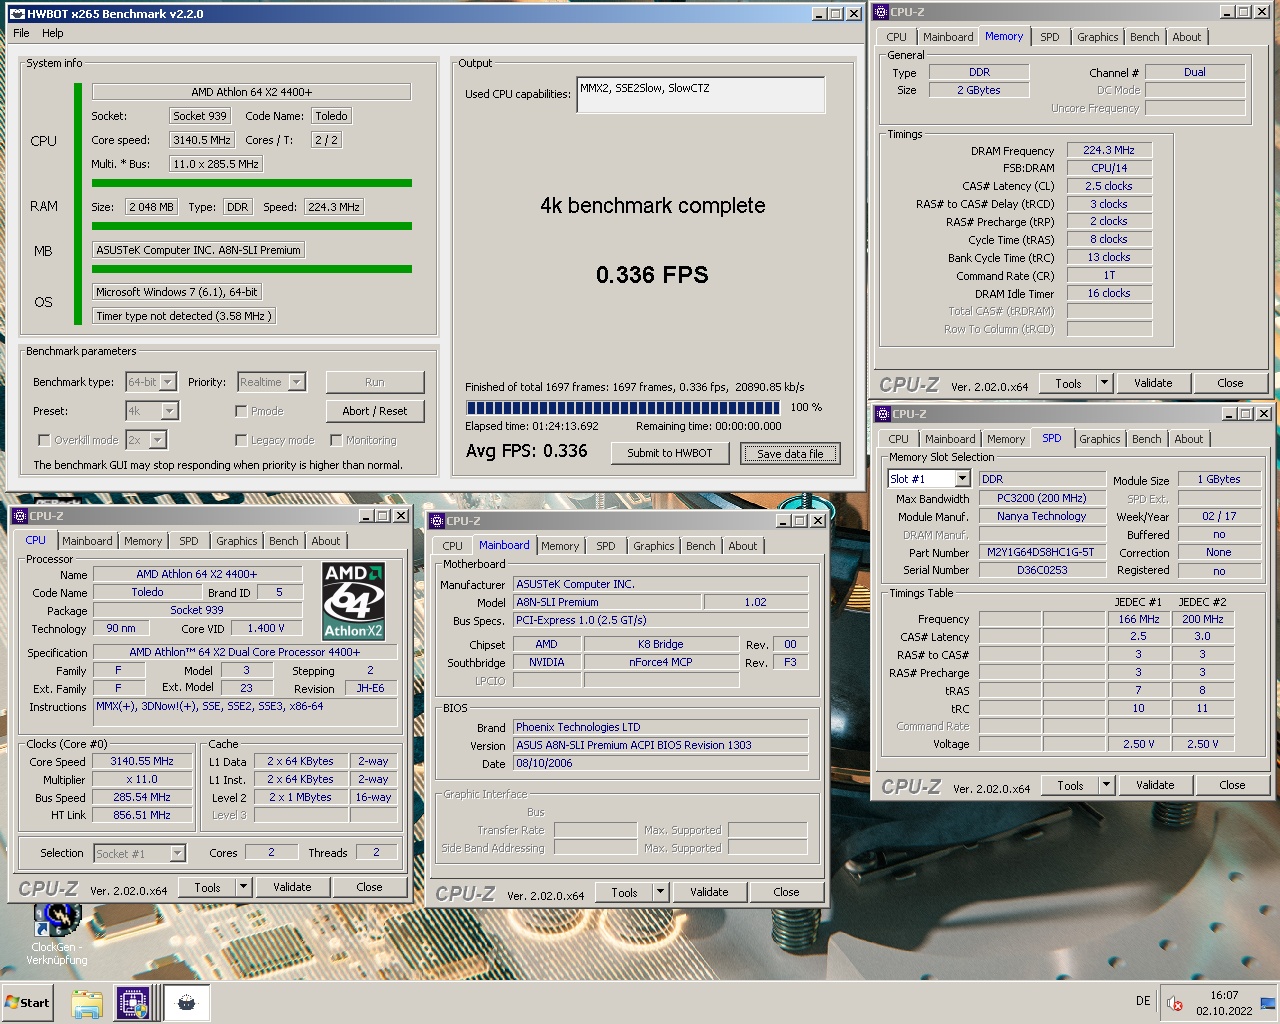The height and width of the screenshot is (1024, 1280).
Task: Click the CPU-Z chip icon in taskbar
Action: 133,1003
